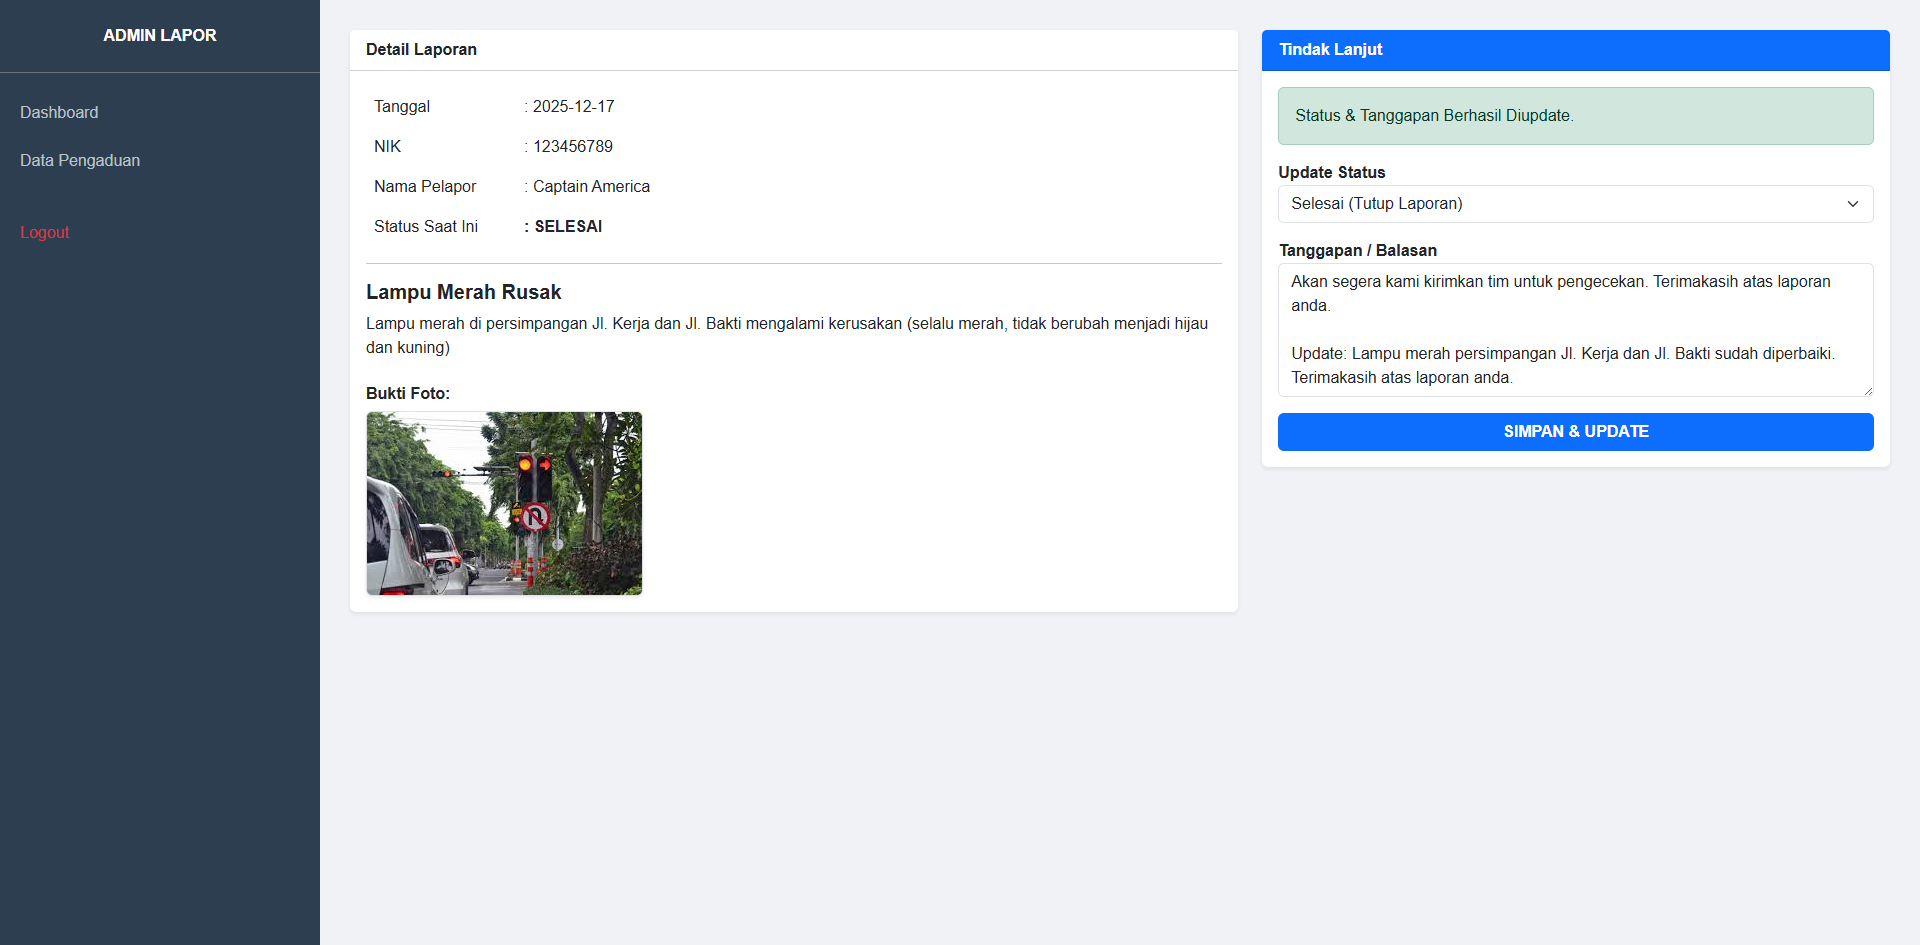Click the Tindak Lanjut panel header
The height and width of the screenshot is (945, 1920).
[x=1331, y=49]
